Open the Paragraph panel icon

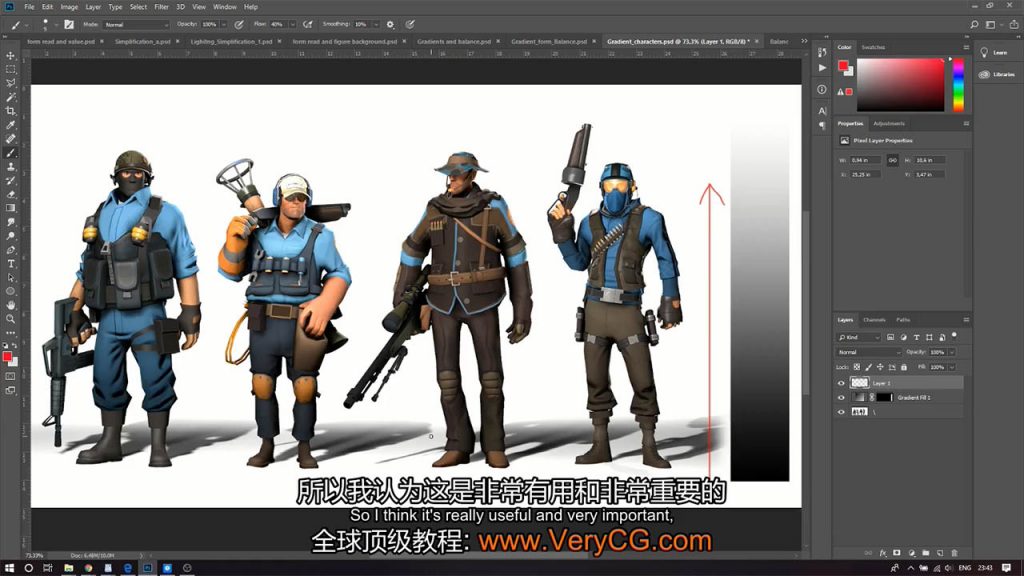pos(822,125)
